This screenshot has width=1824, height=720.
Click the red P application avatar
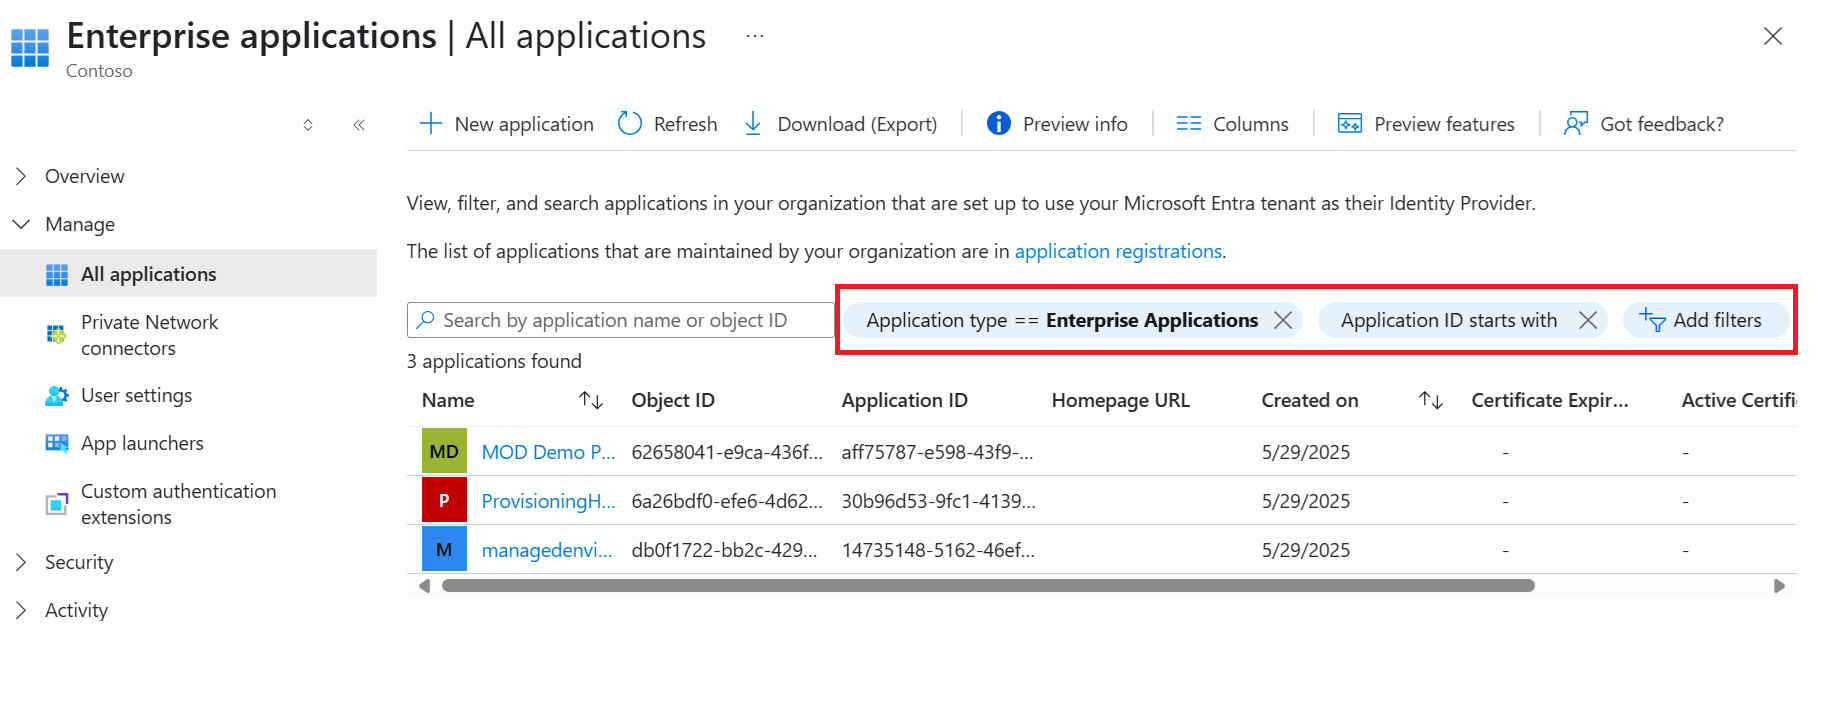coord(444,501)
